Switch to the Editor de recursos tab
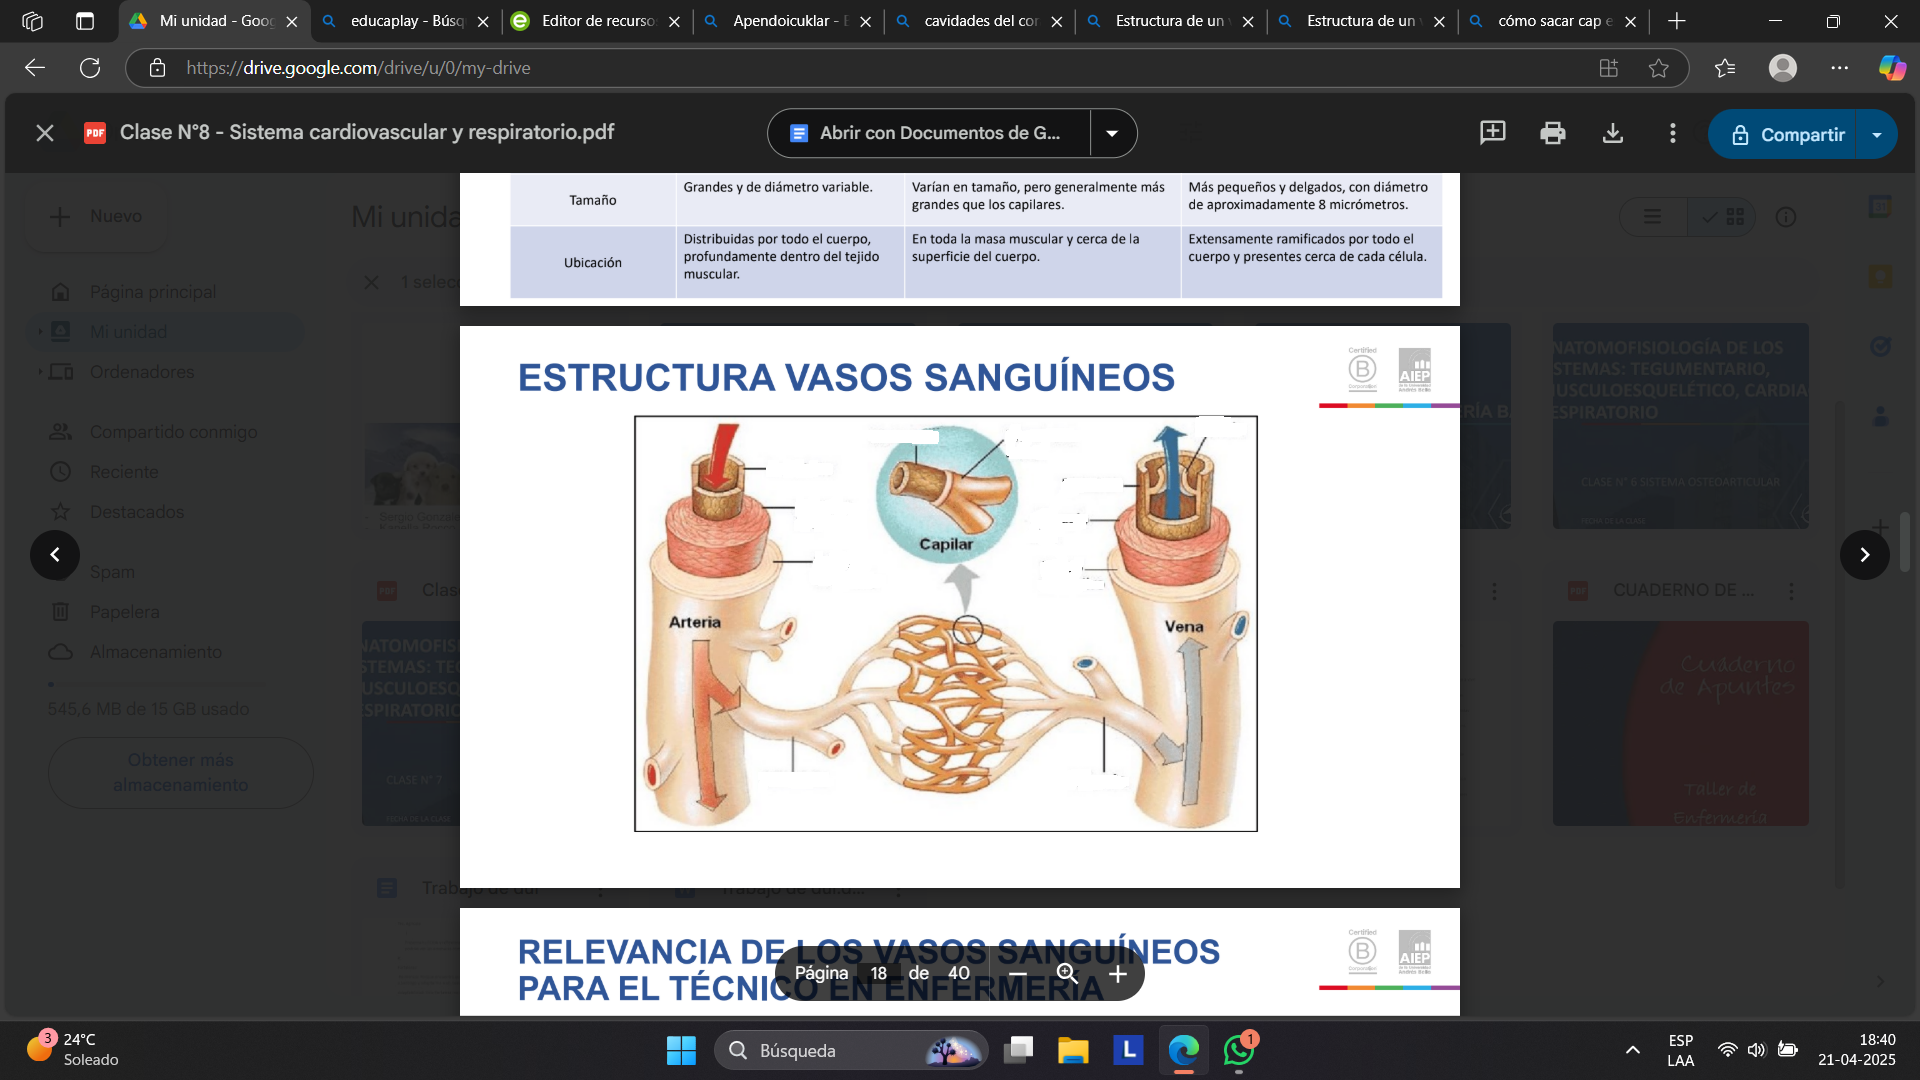The height and width of the screenshot is (1080, 1920). point(597,21)
